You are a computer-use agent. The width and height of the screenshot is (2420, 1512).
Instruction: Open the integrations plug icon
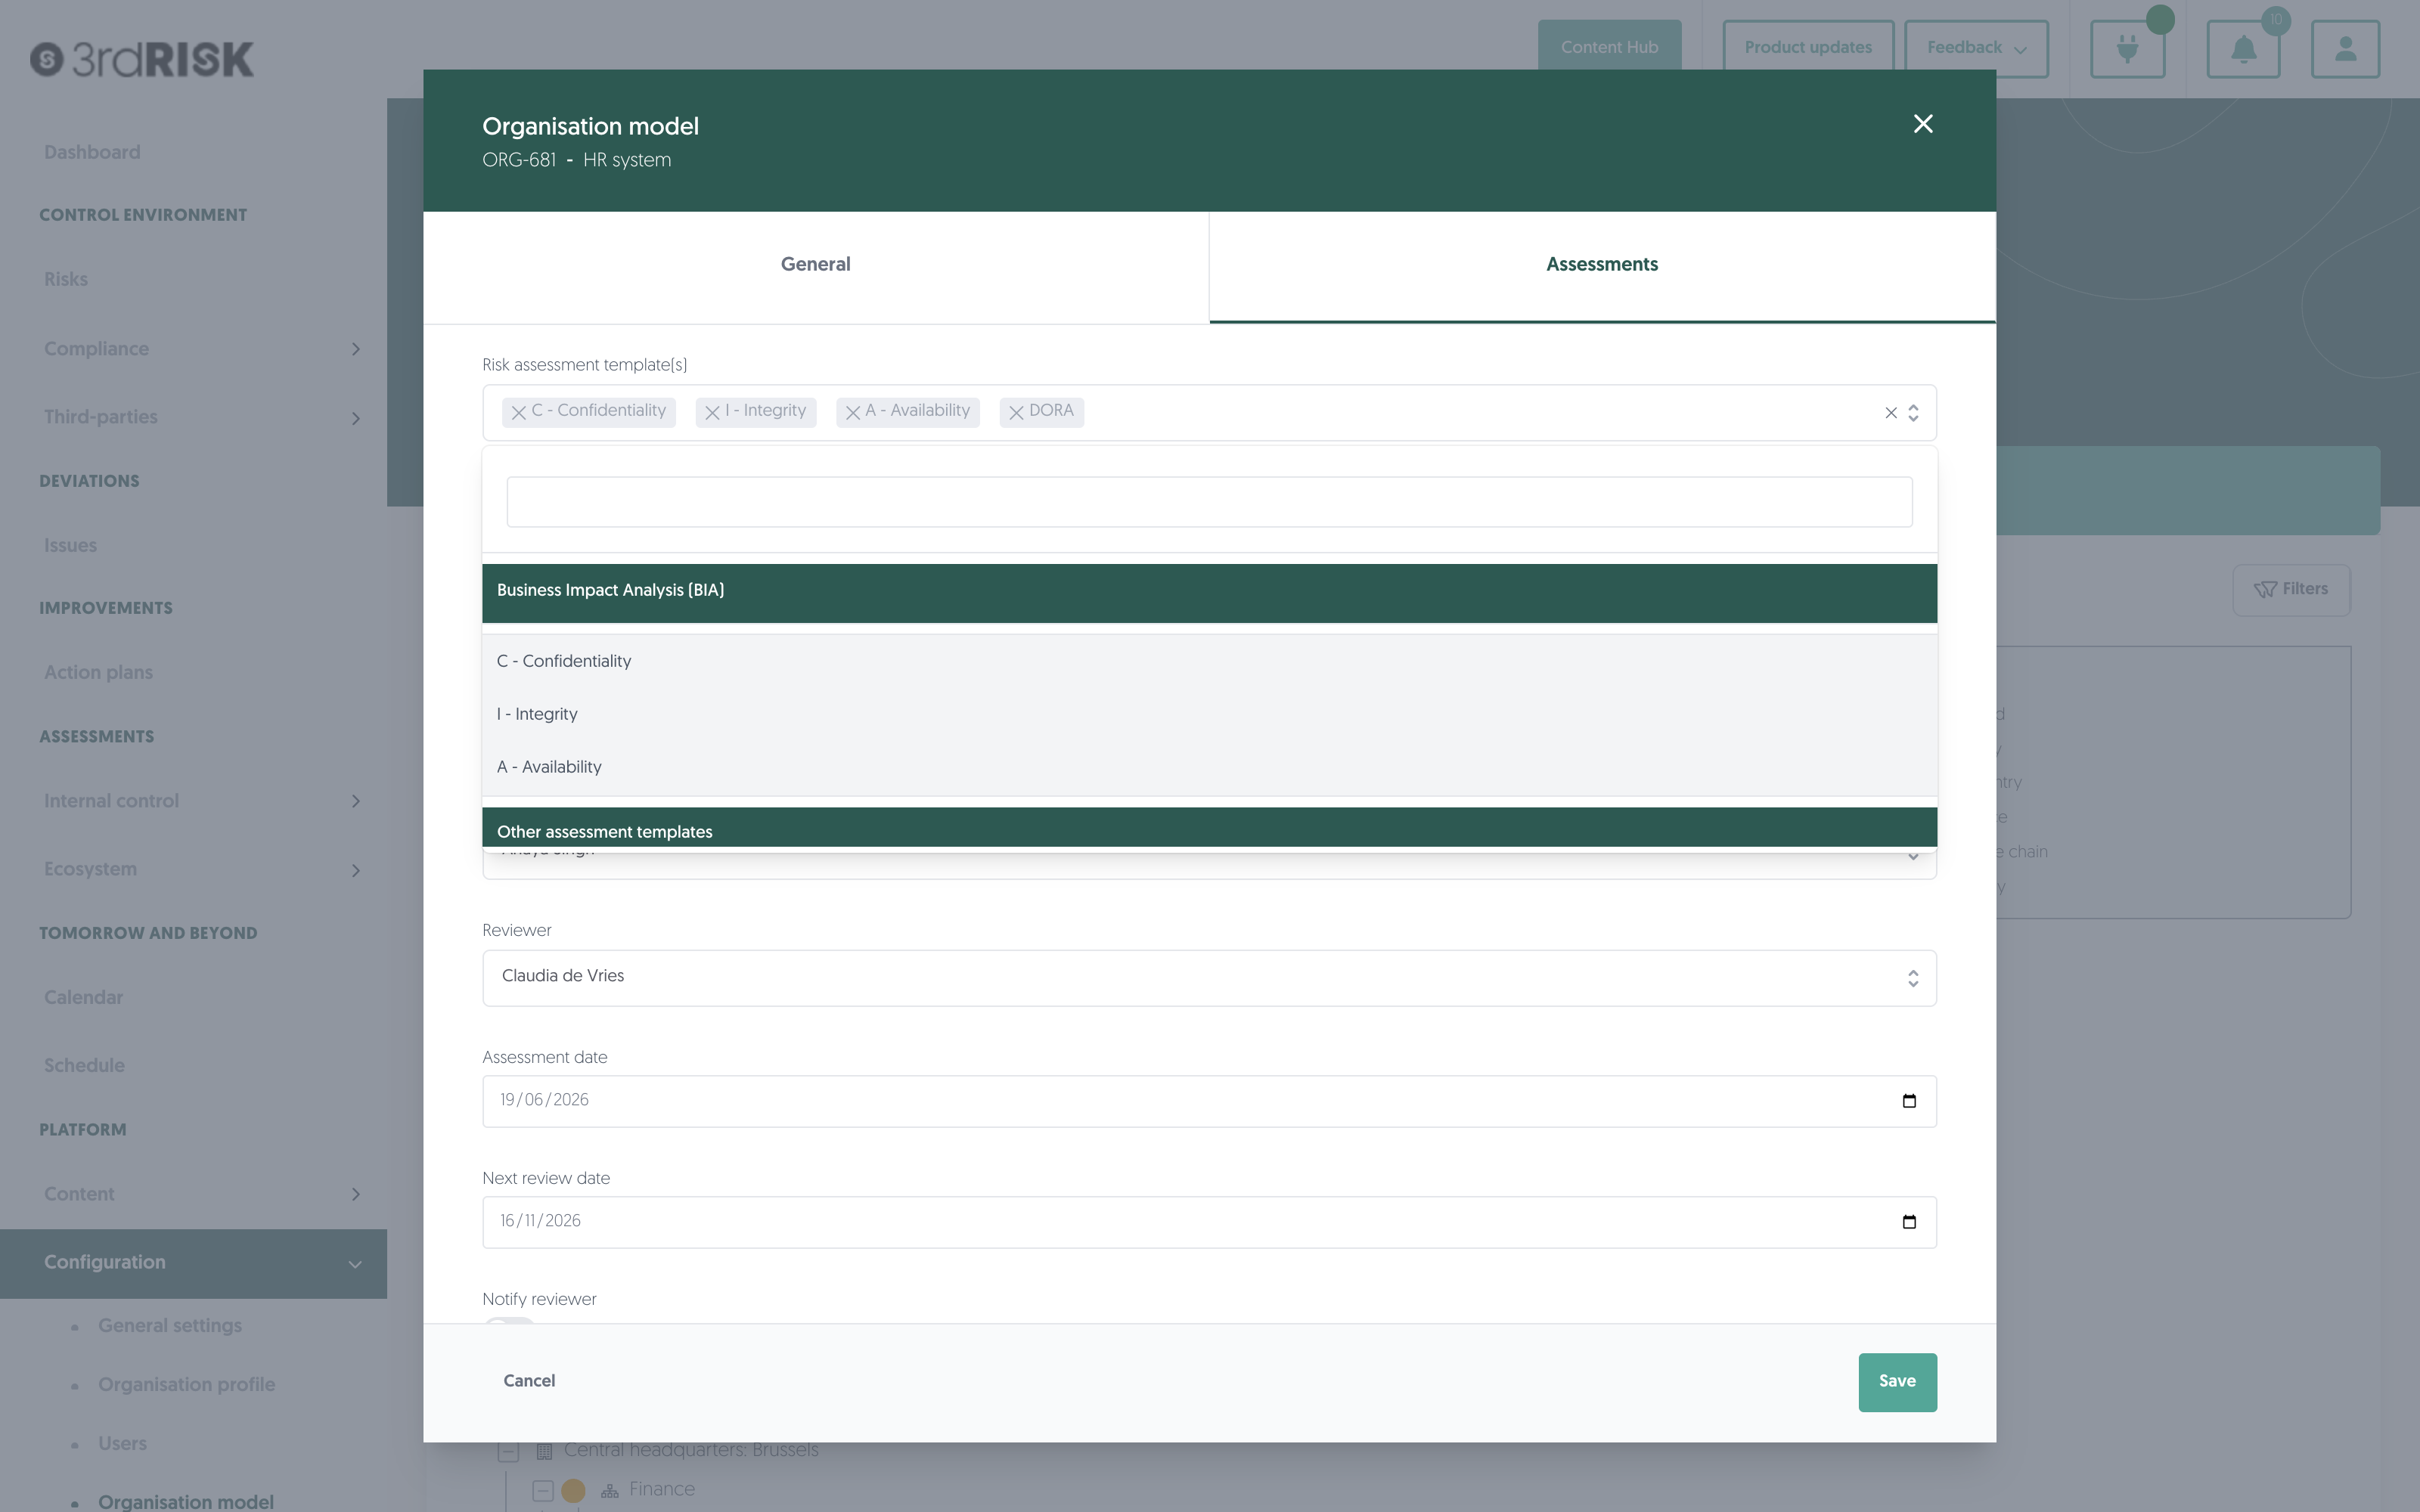click(x=2127, y=49)
